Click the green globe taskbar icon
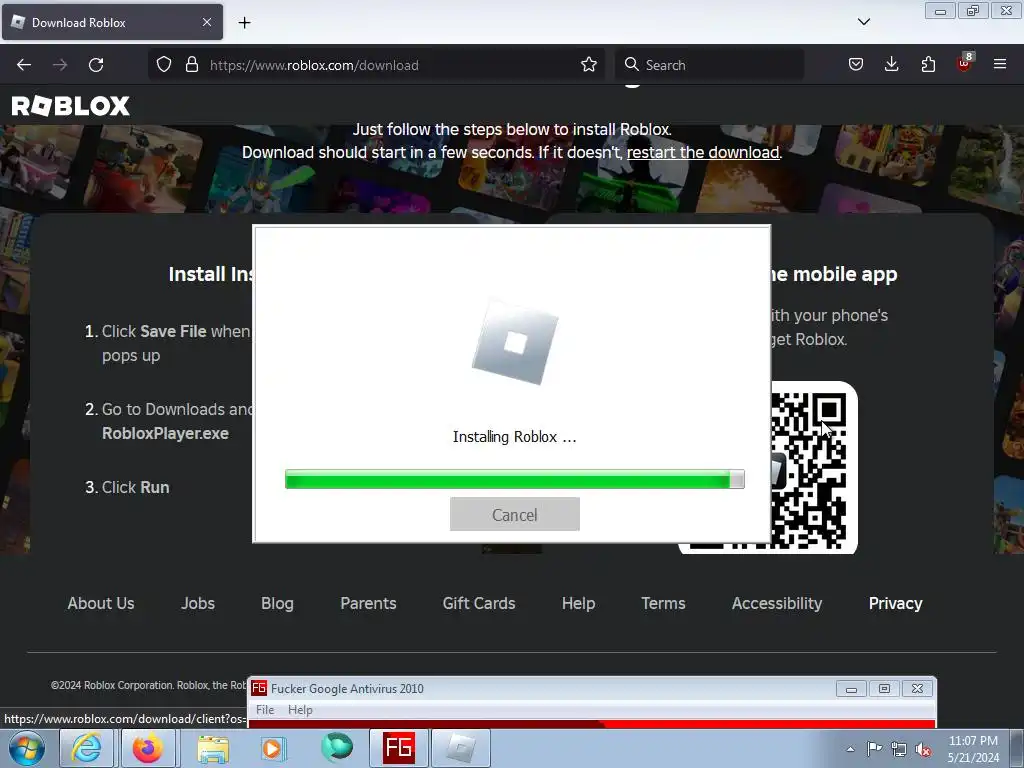This screenshot has height=768, width=1024. coord(337,748)
